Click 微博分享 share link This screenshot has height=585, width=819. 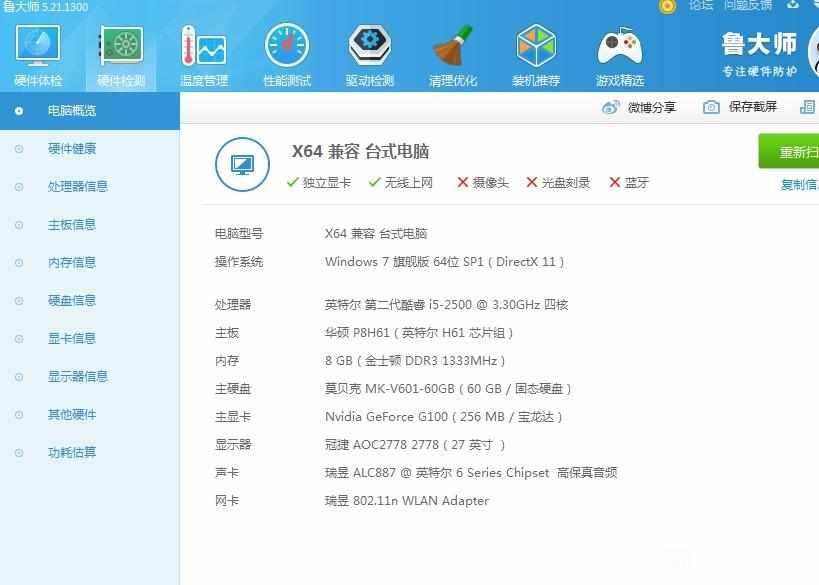click(651, 108)
